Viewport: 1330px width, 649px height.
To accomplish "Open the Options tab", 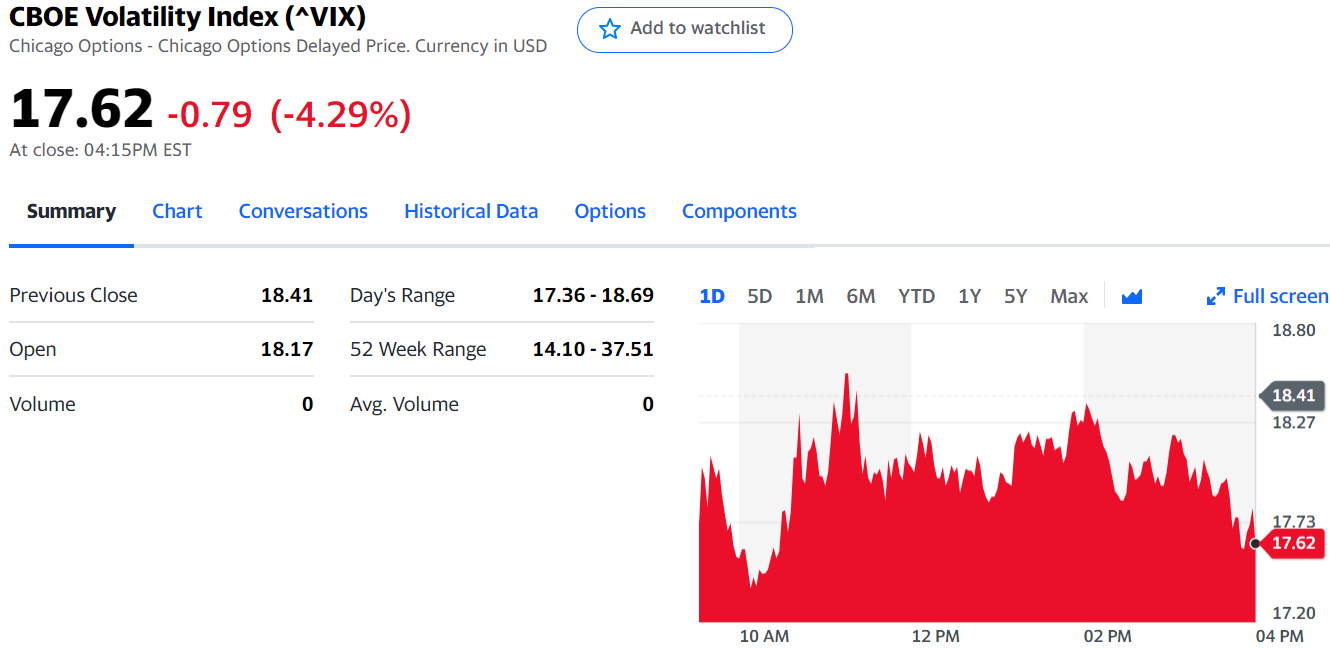I will pos(610,211).
